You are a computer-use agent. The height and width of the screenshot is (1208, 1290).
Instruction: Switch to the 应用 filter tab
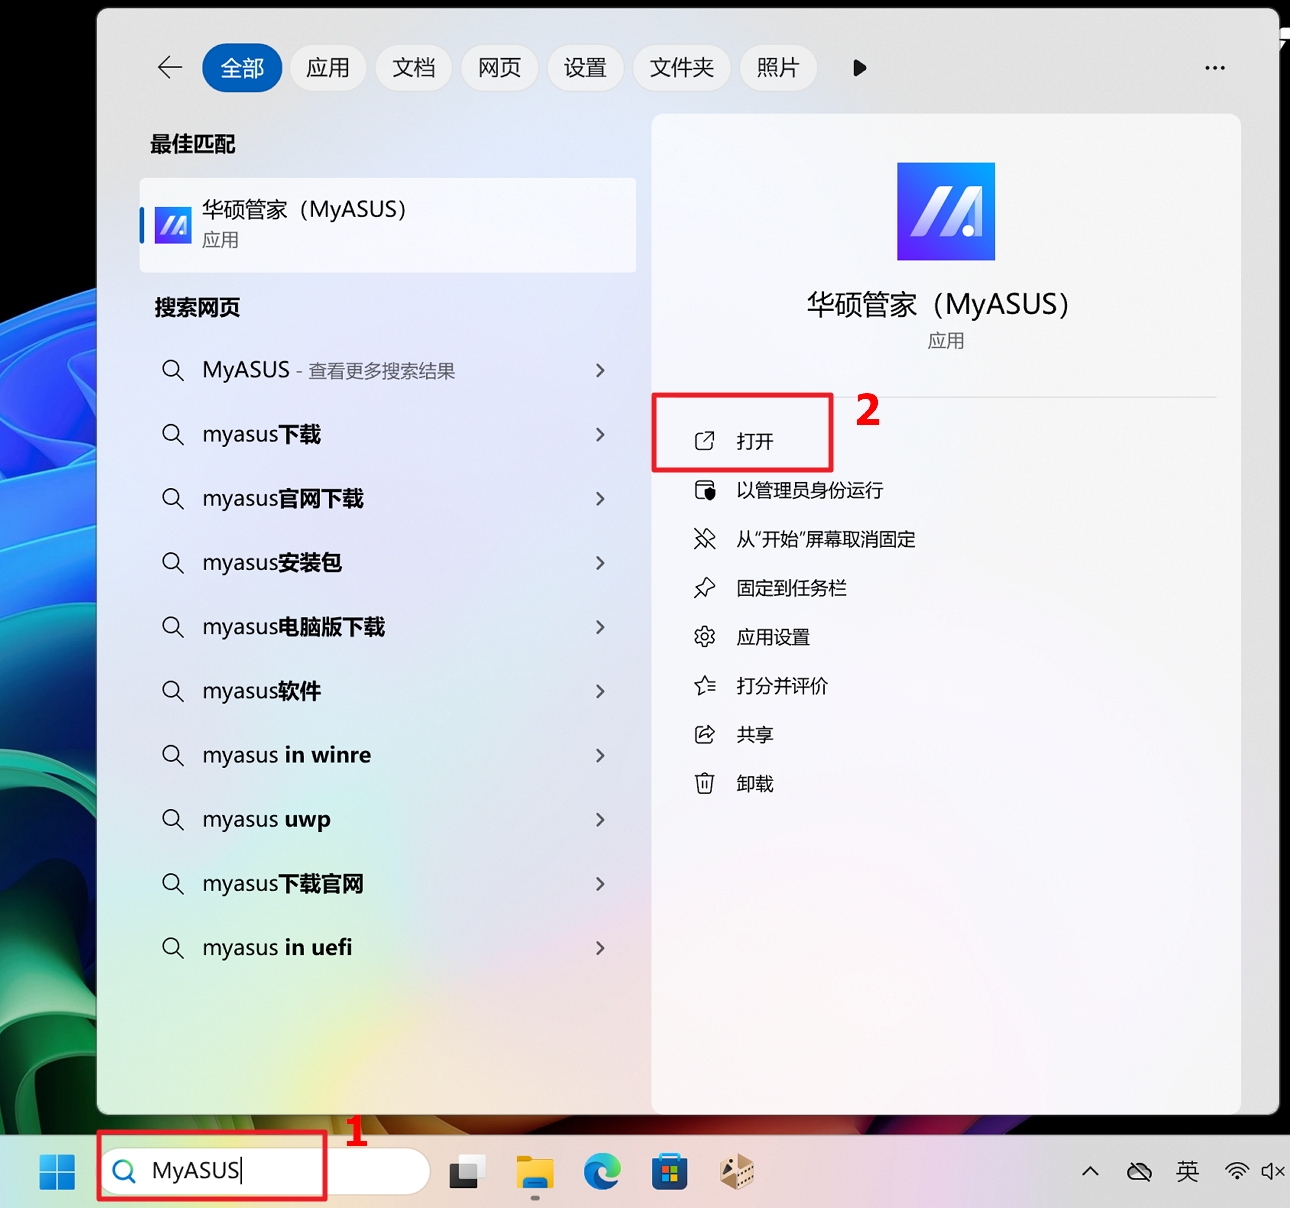click(x=328, y=68)
